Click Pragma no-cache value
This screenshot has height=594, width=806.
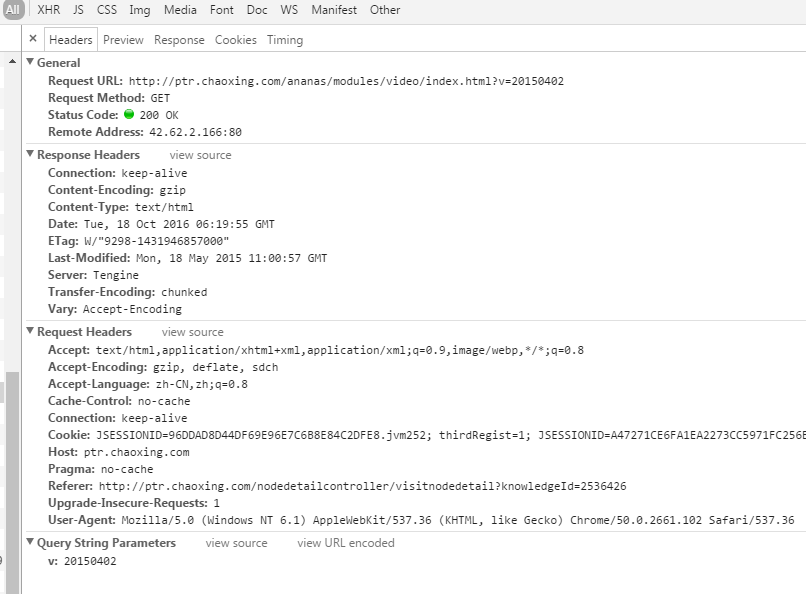(127, 469)
